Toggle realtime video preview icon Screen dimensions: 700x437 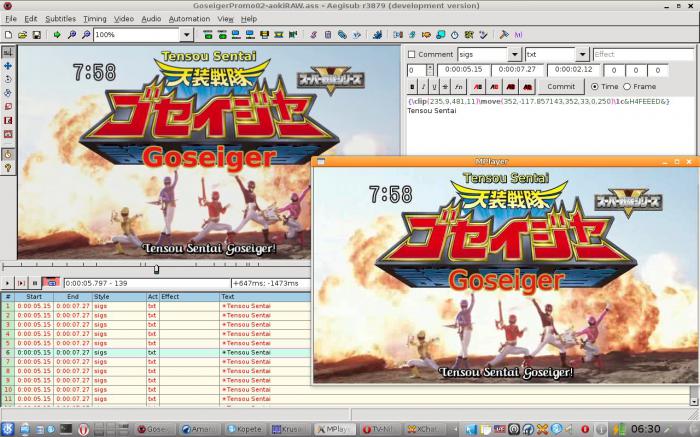tap(8, 154)
